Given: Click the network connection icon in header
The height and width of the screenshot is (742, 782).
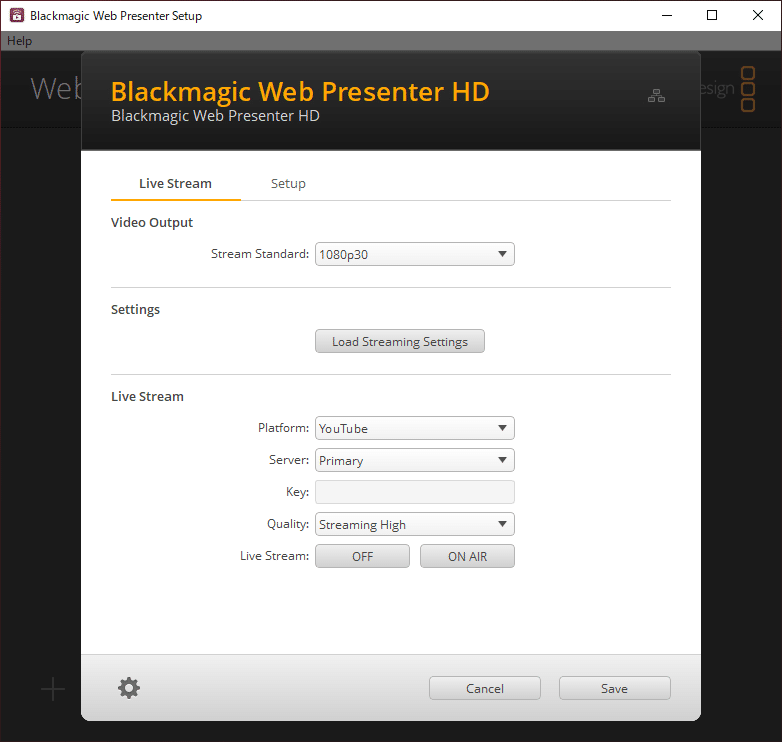Looking at the screenshot, I should pyautogui.click(x=656, y=95).
